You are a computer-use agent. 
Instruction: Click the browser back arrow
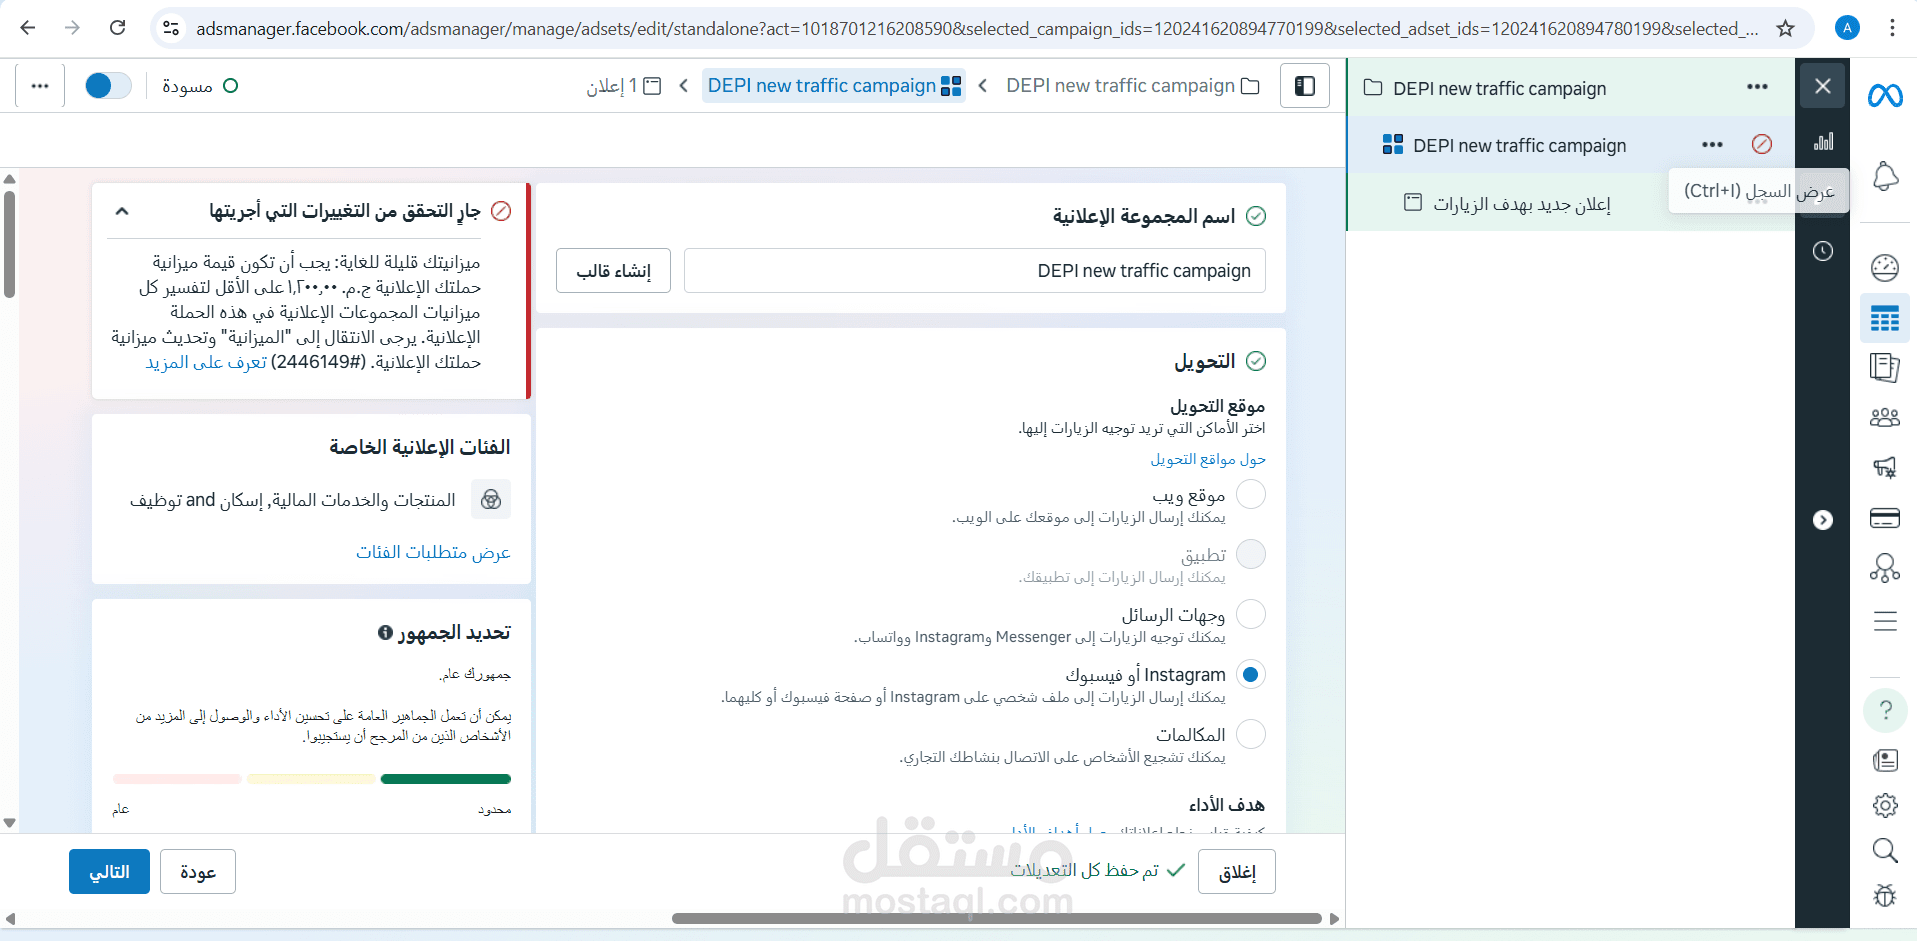[x=28, y=28]
